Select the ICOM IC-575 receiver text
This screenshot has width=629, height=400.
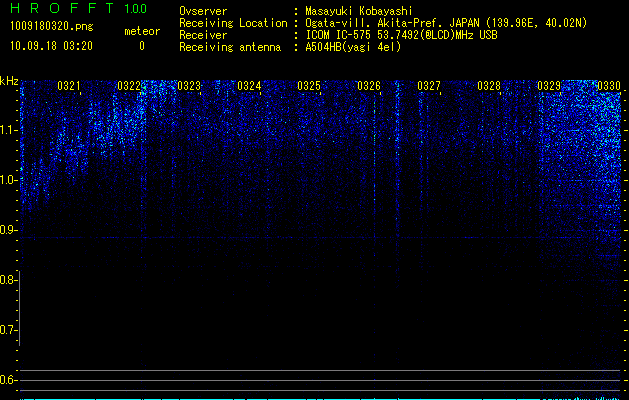401,35
